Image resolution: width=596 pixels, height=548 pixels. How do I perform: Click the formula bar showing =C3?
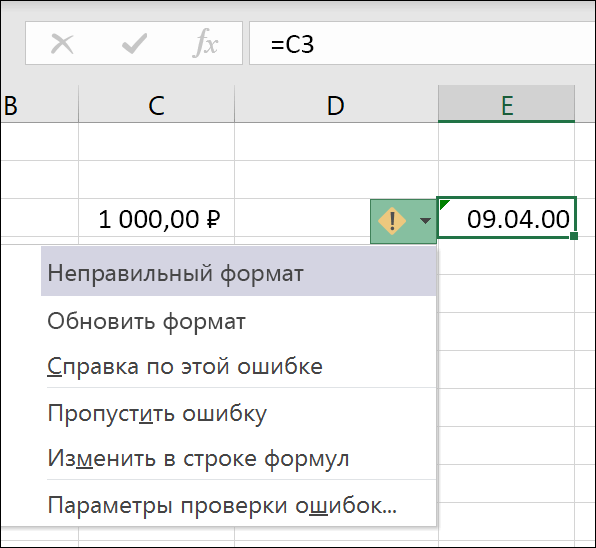(x=422, y=43)
